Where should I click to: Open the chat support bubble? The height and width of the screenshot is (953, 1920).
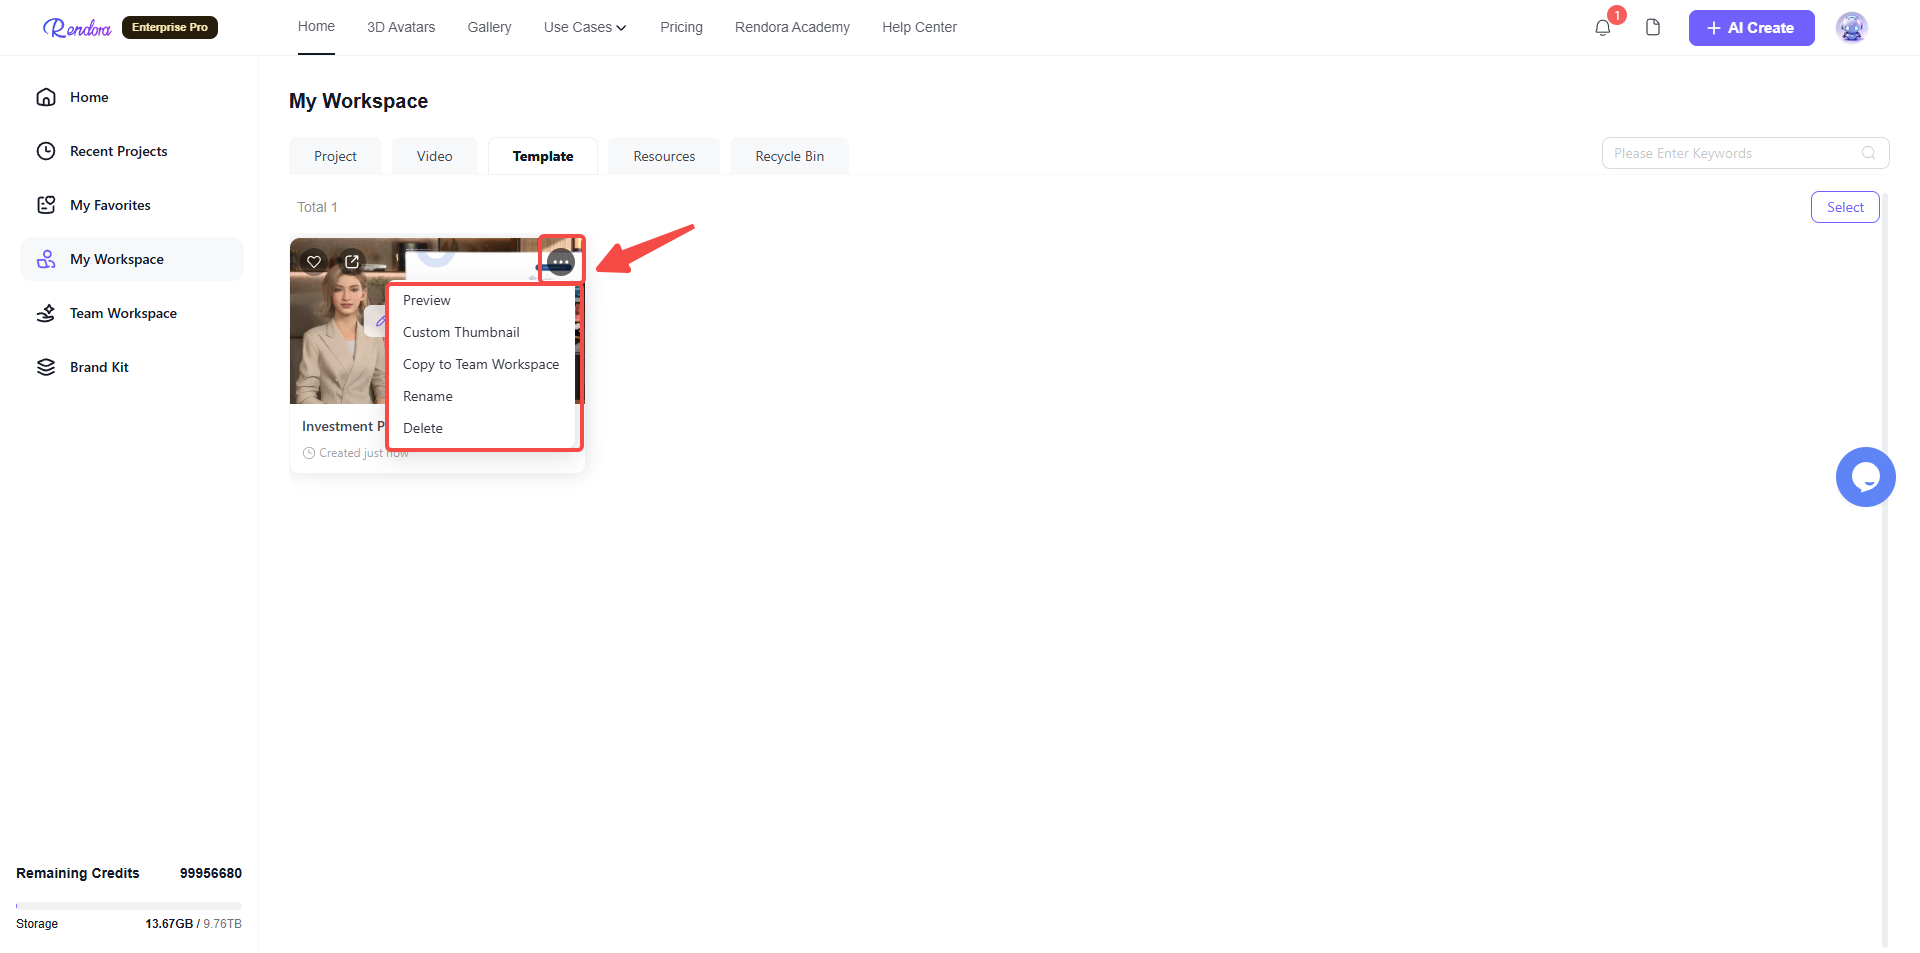pyautogui.click(x=1865, y=477)
